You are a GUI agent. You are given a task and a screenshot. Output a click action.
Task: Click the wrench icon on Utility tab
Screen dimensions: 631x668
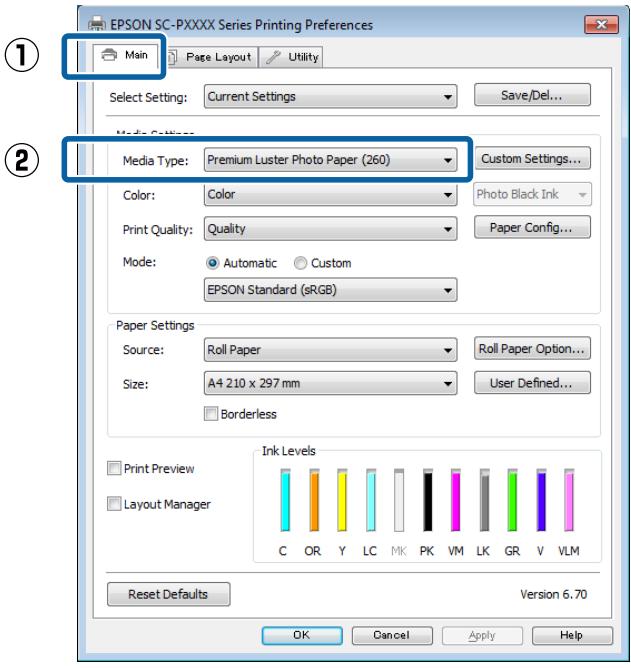273,57
